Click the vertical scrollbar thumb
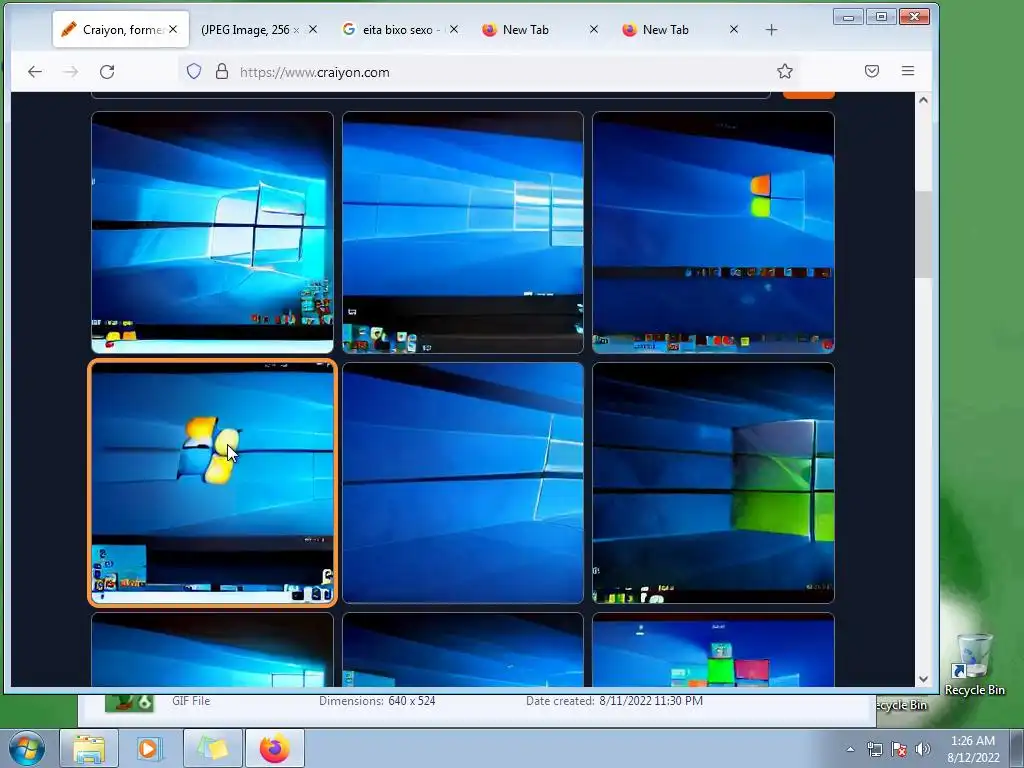 923,234
